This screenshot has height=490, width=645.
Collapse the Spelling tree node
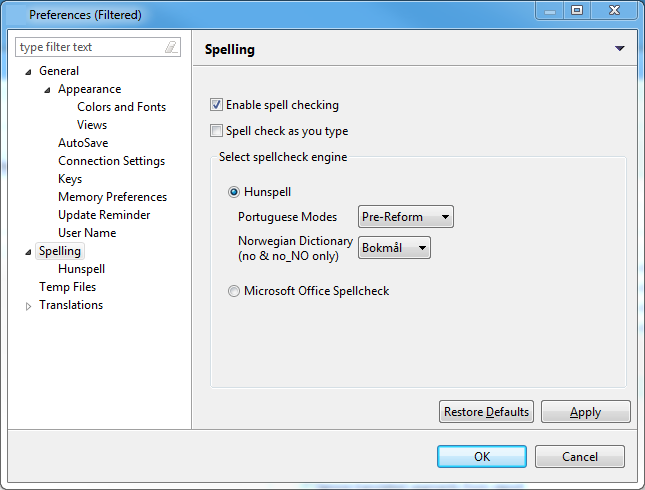tap(28, 252)
